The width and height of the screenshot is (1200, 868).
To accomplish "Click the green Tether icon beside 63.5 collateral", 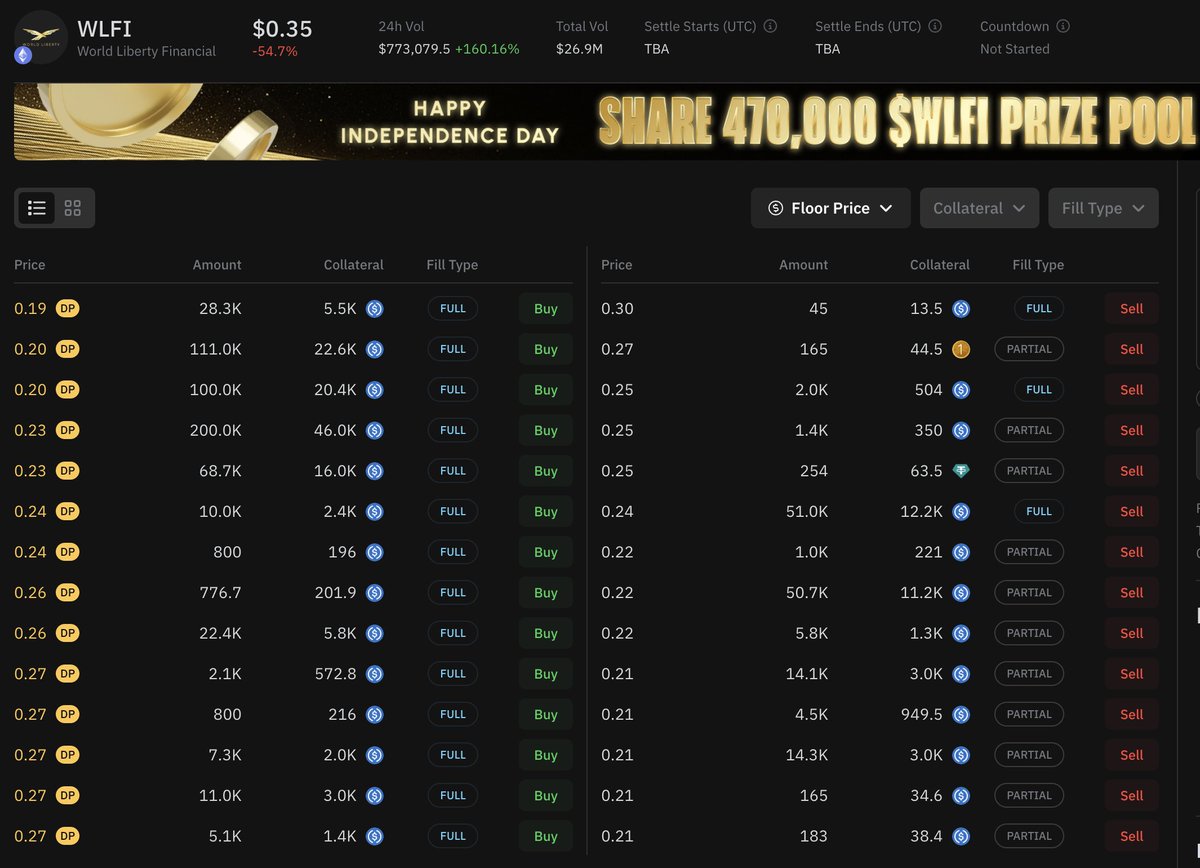I will pos(961,471).
